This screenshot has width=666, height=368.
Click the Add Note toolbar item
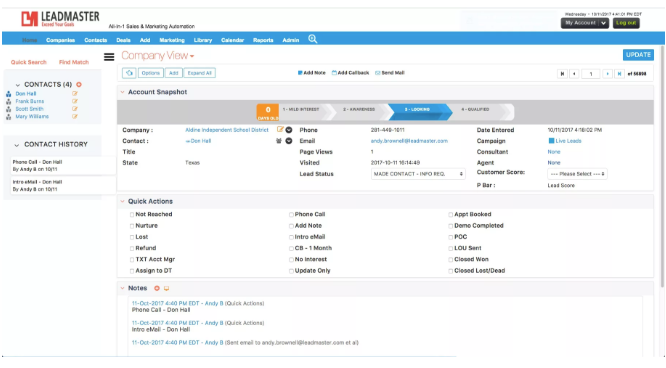tap(311, 73)
